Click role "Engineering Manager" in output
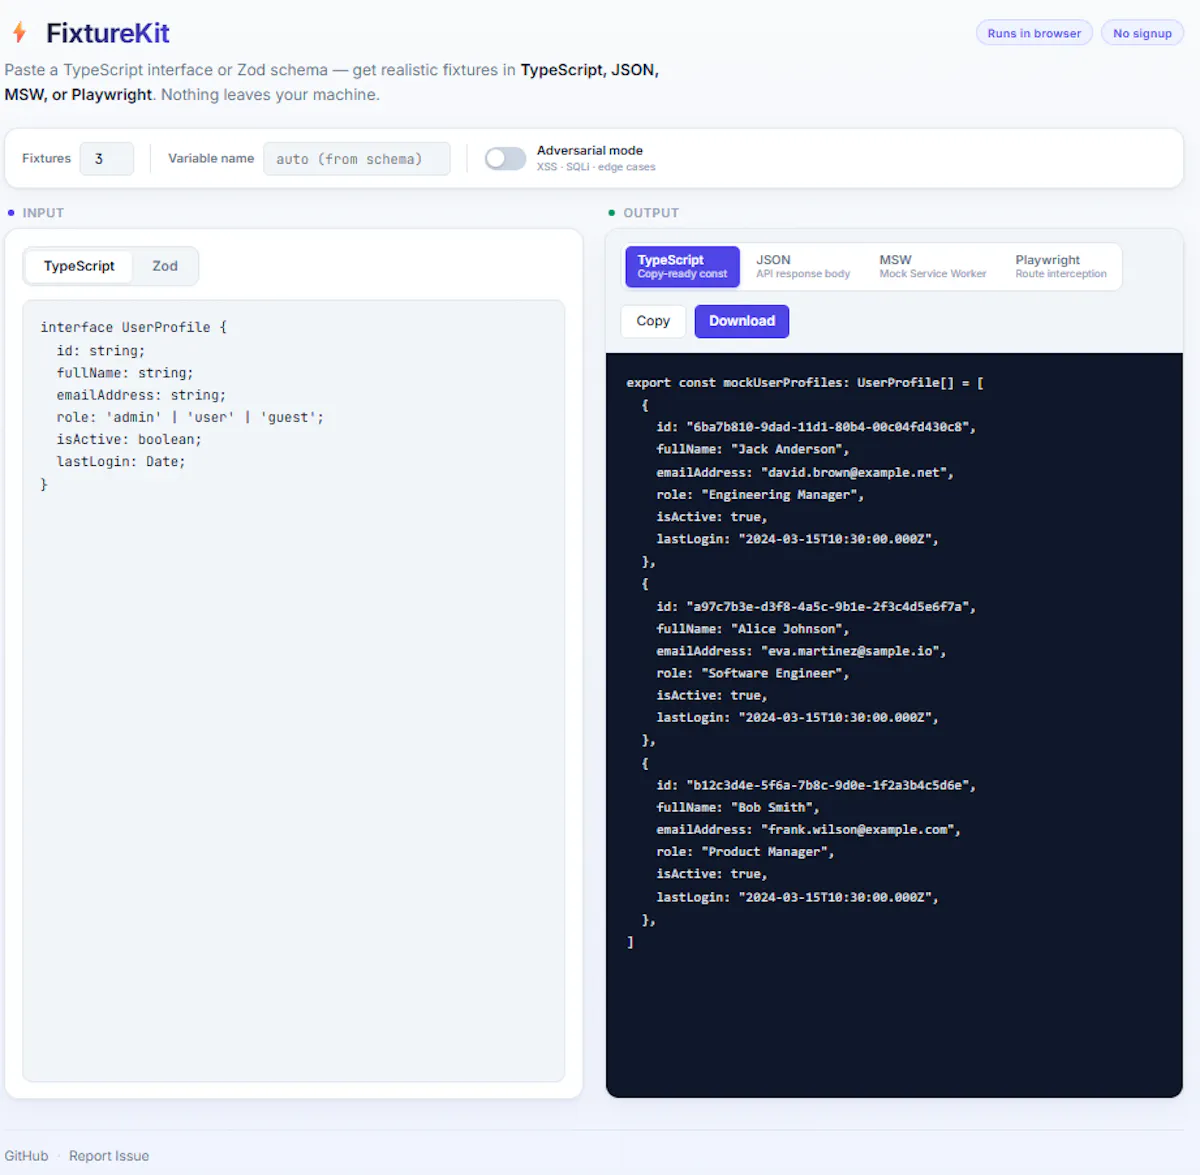1200x1175 pixels. click(x=760, y=494)
